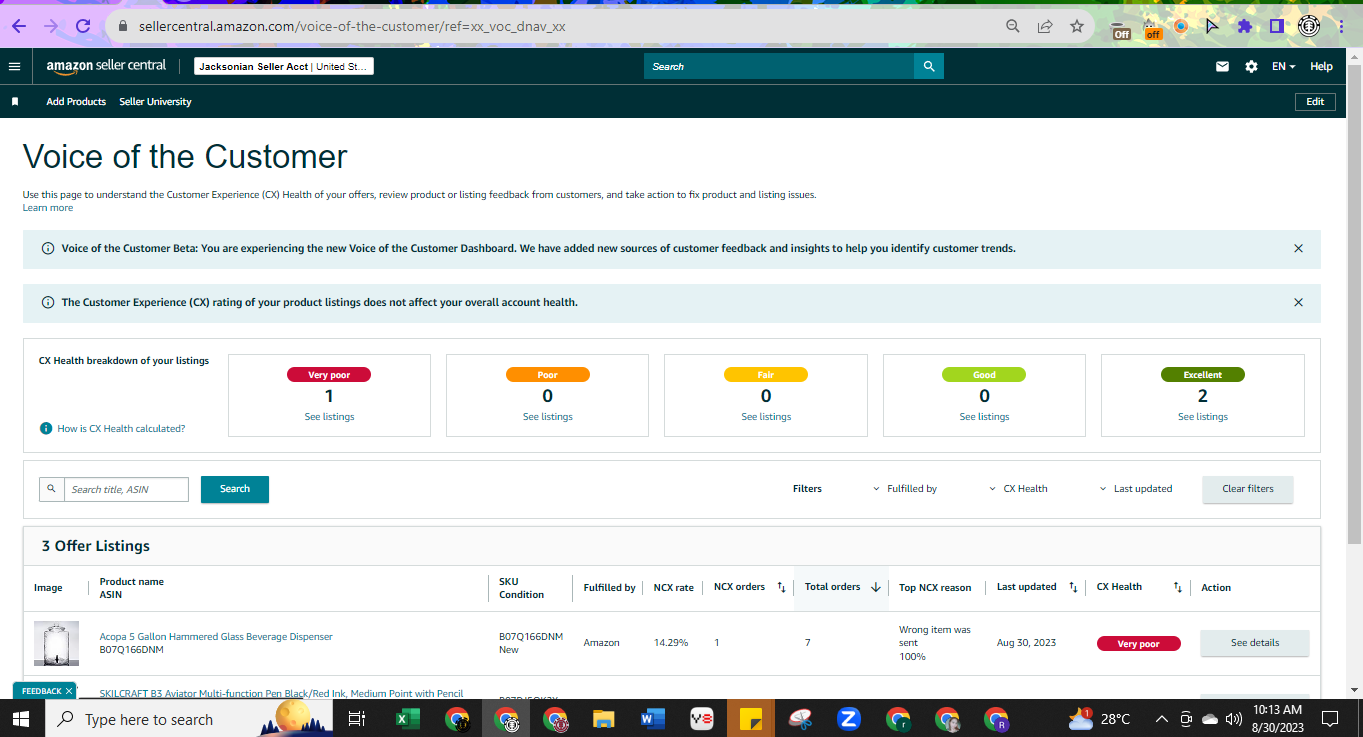Click the browser address bar URL

point(352,27)
